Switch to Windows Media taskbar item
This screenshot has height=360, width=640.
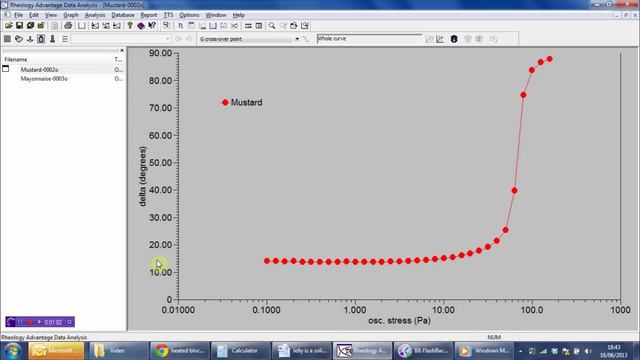click(484, 351)
